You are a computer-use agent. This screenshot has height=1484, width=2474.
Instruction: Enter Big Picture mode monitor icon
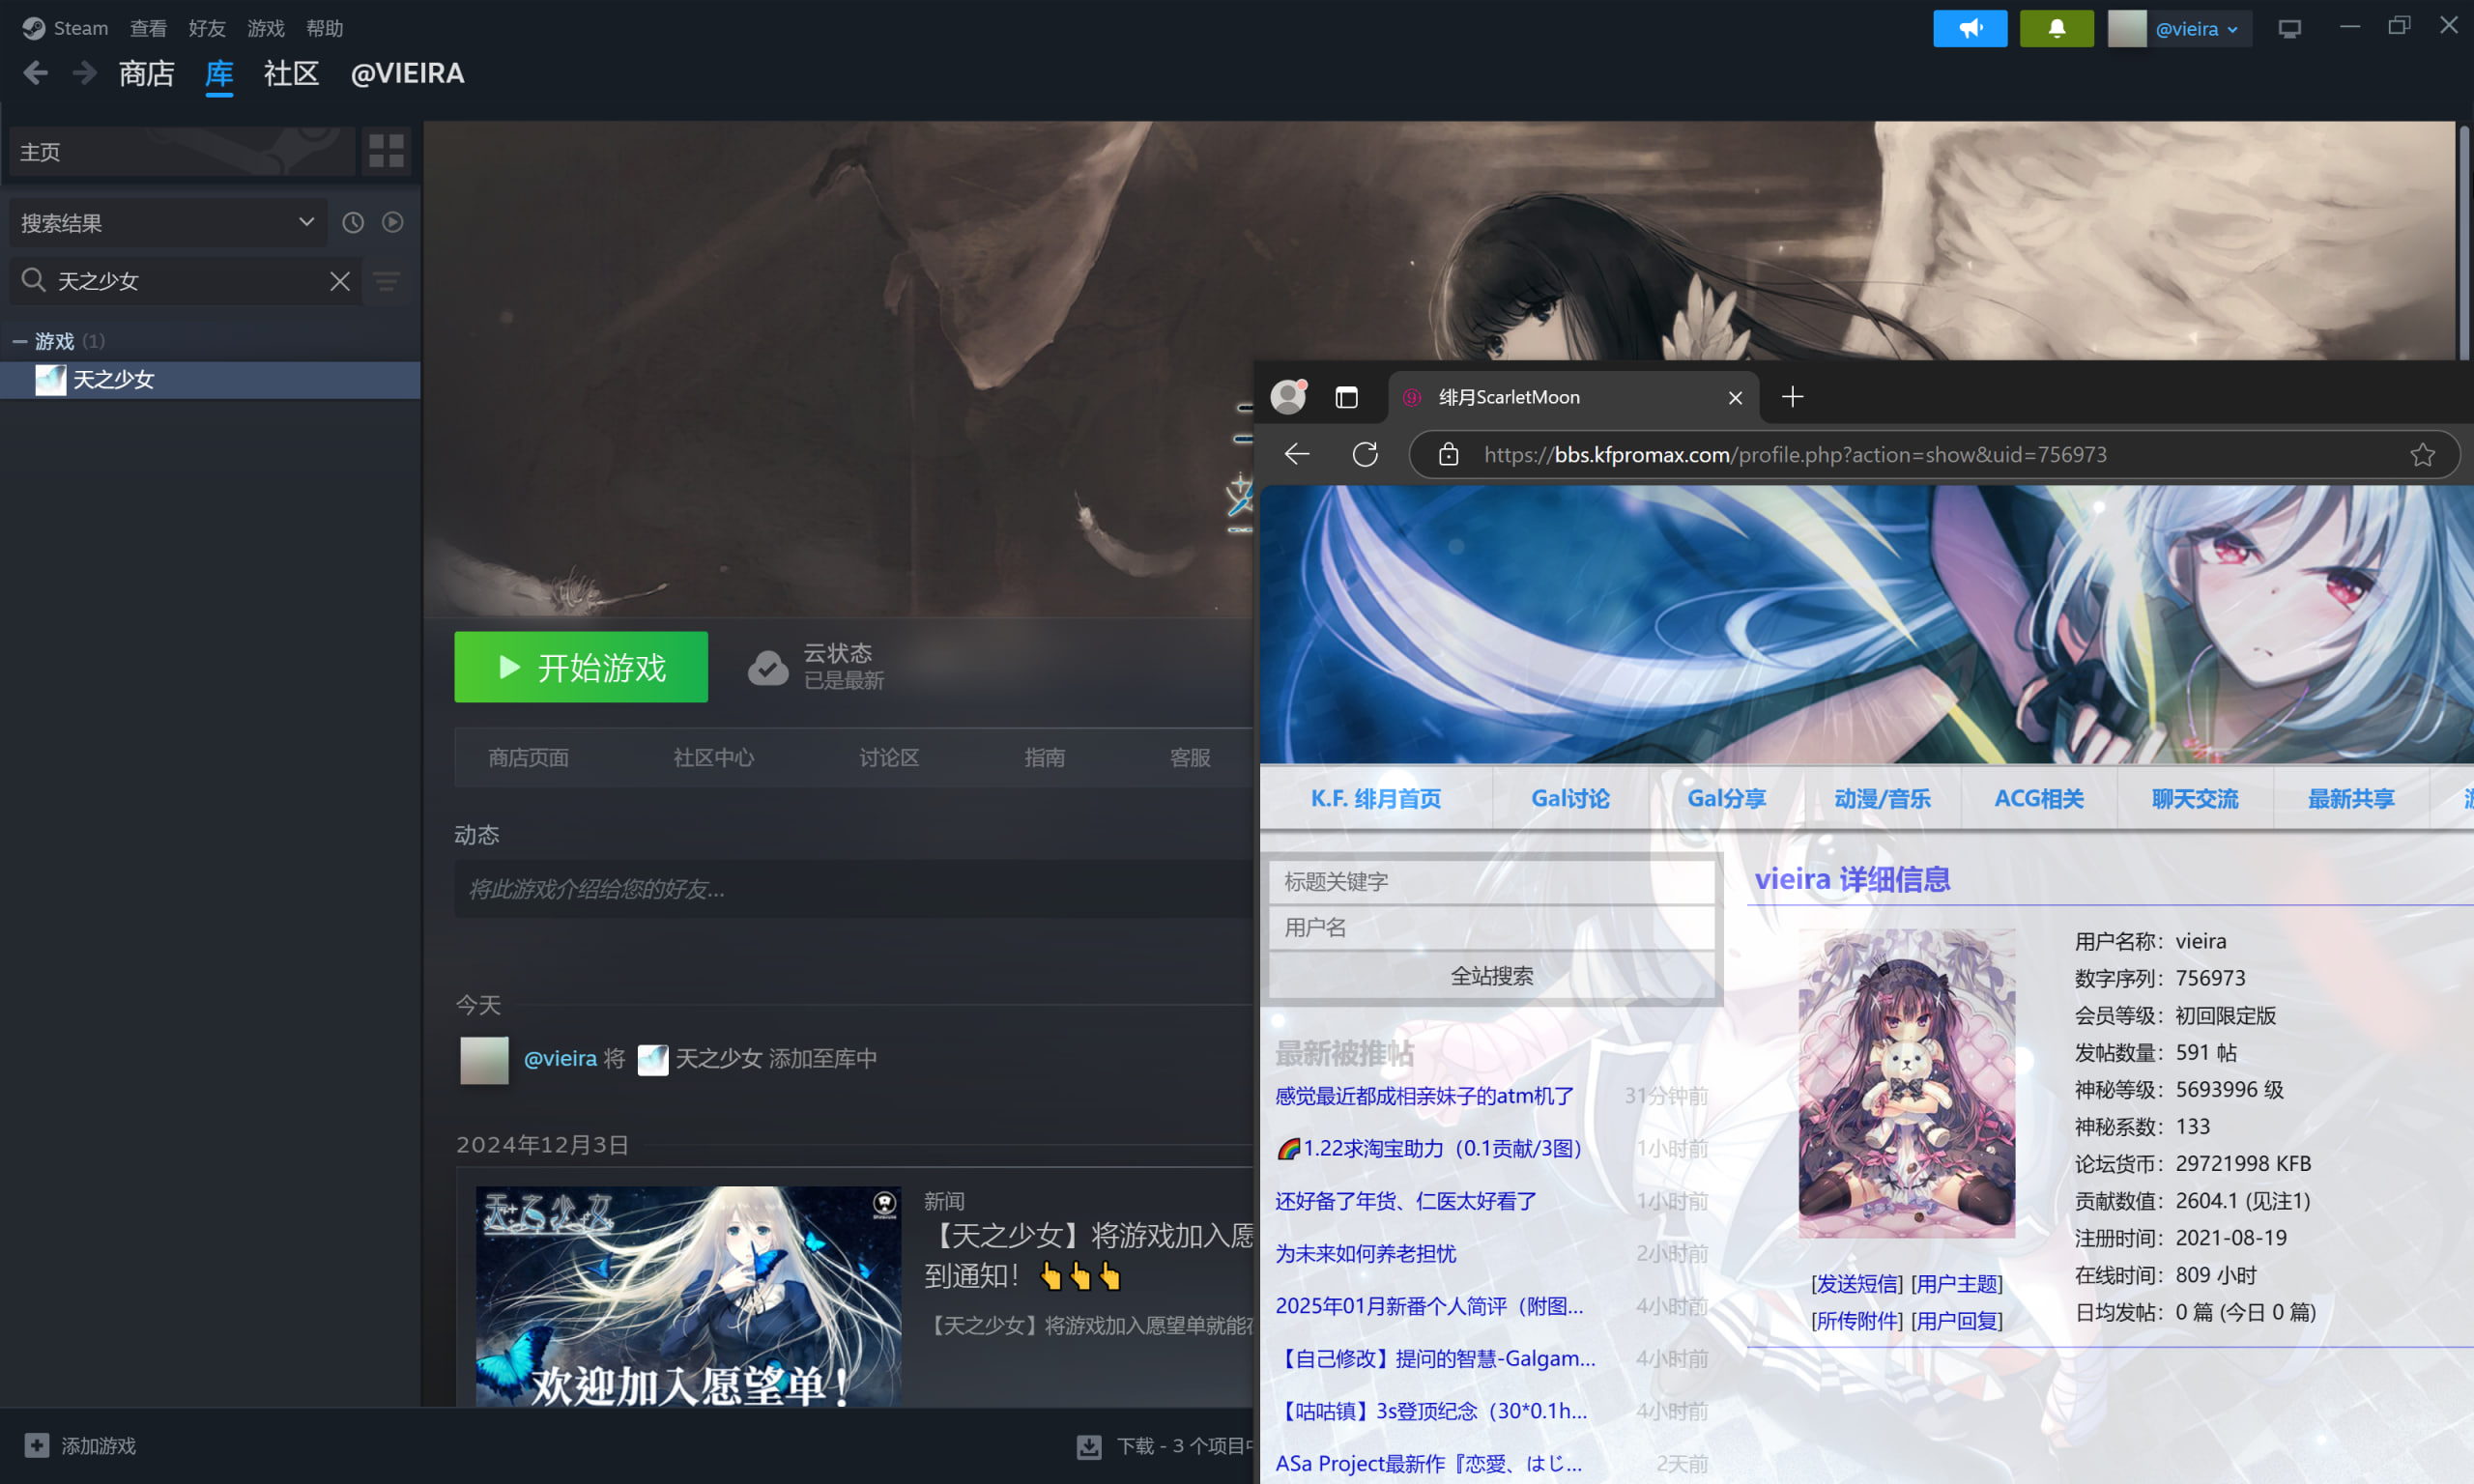[x=2289, y=28]
